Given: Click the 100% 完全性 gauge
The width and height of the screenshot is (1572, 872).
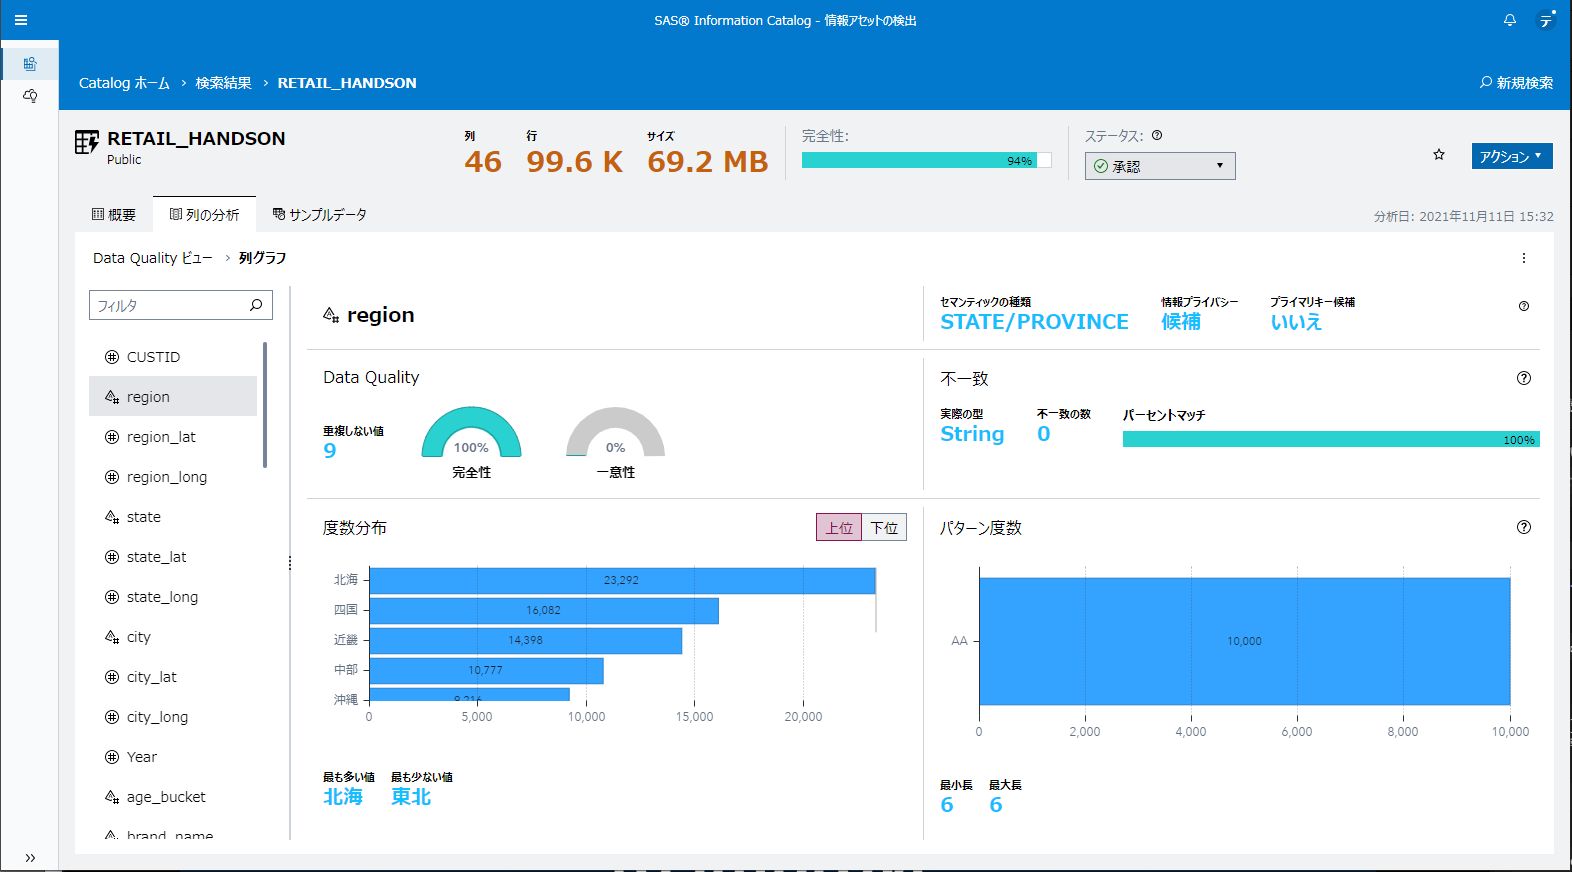Looking at the screenshot, I should 471,432.
